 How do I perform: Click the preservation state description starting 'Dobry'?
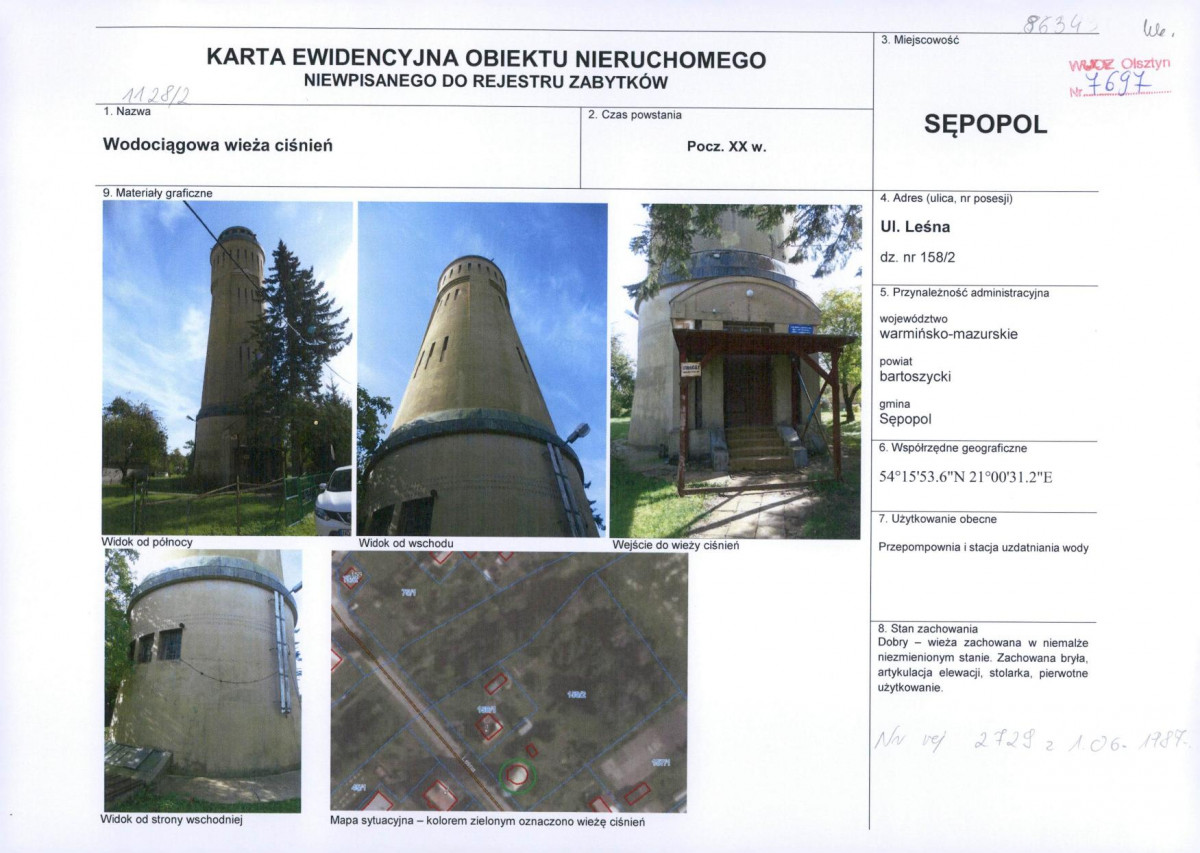983,665
